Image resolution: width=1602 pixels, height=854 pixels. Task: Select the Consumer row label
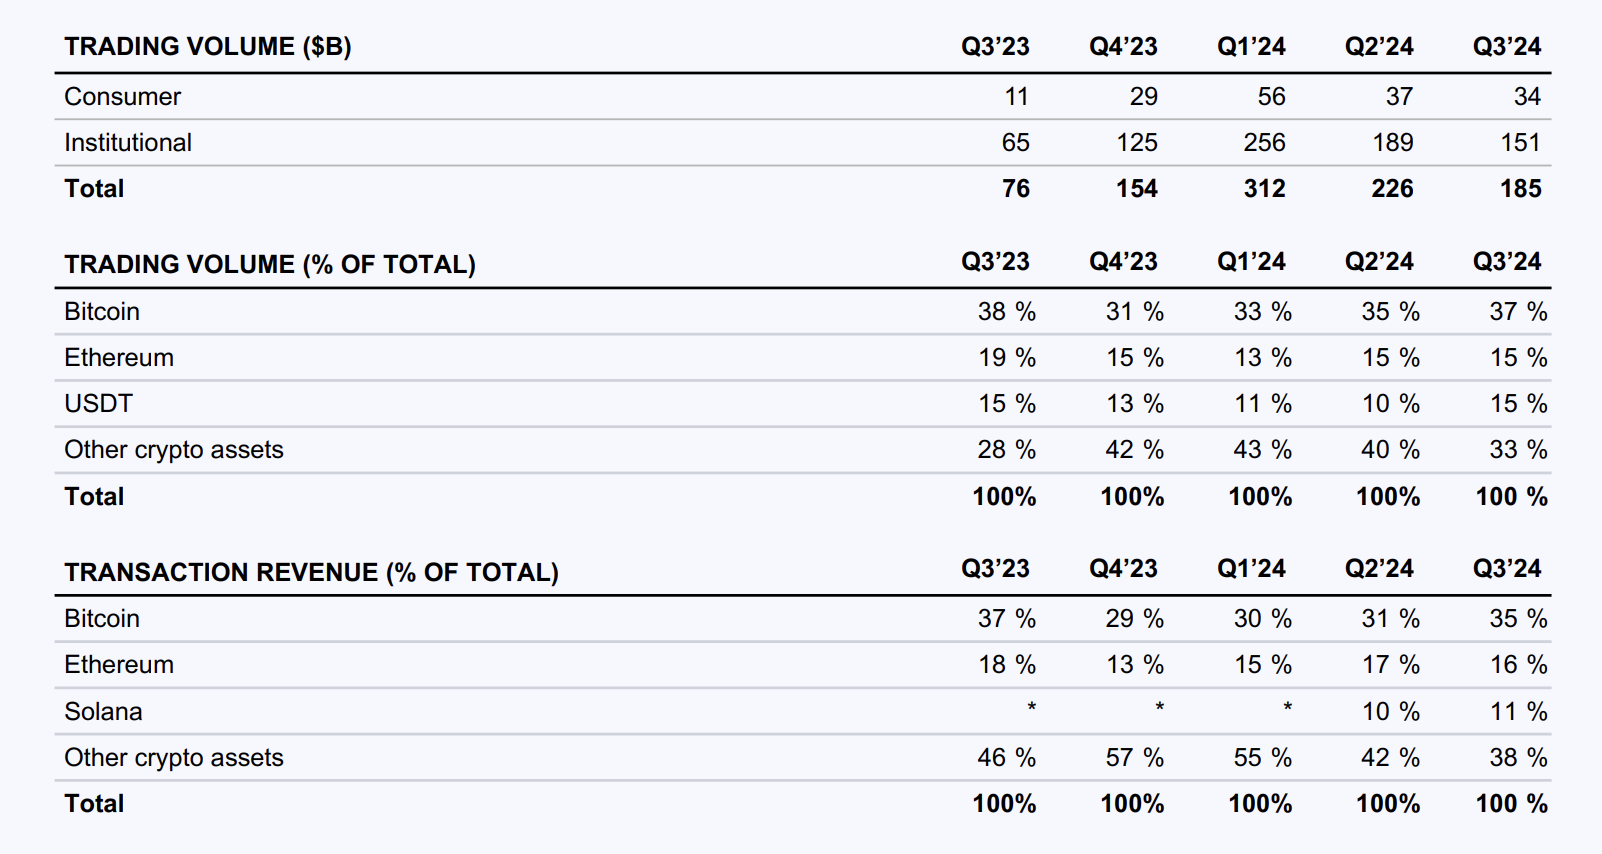pyautogui.click(x=123, y=97)
